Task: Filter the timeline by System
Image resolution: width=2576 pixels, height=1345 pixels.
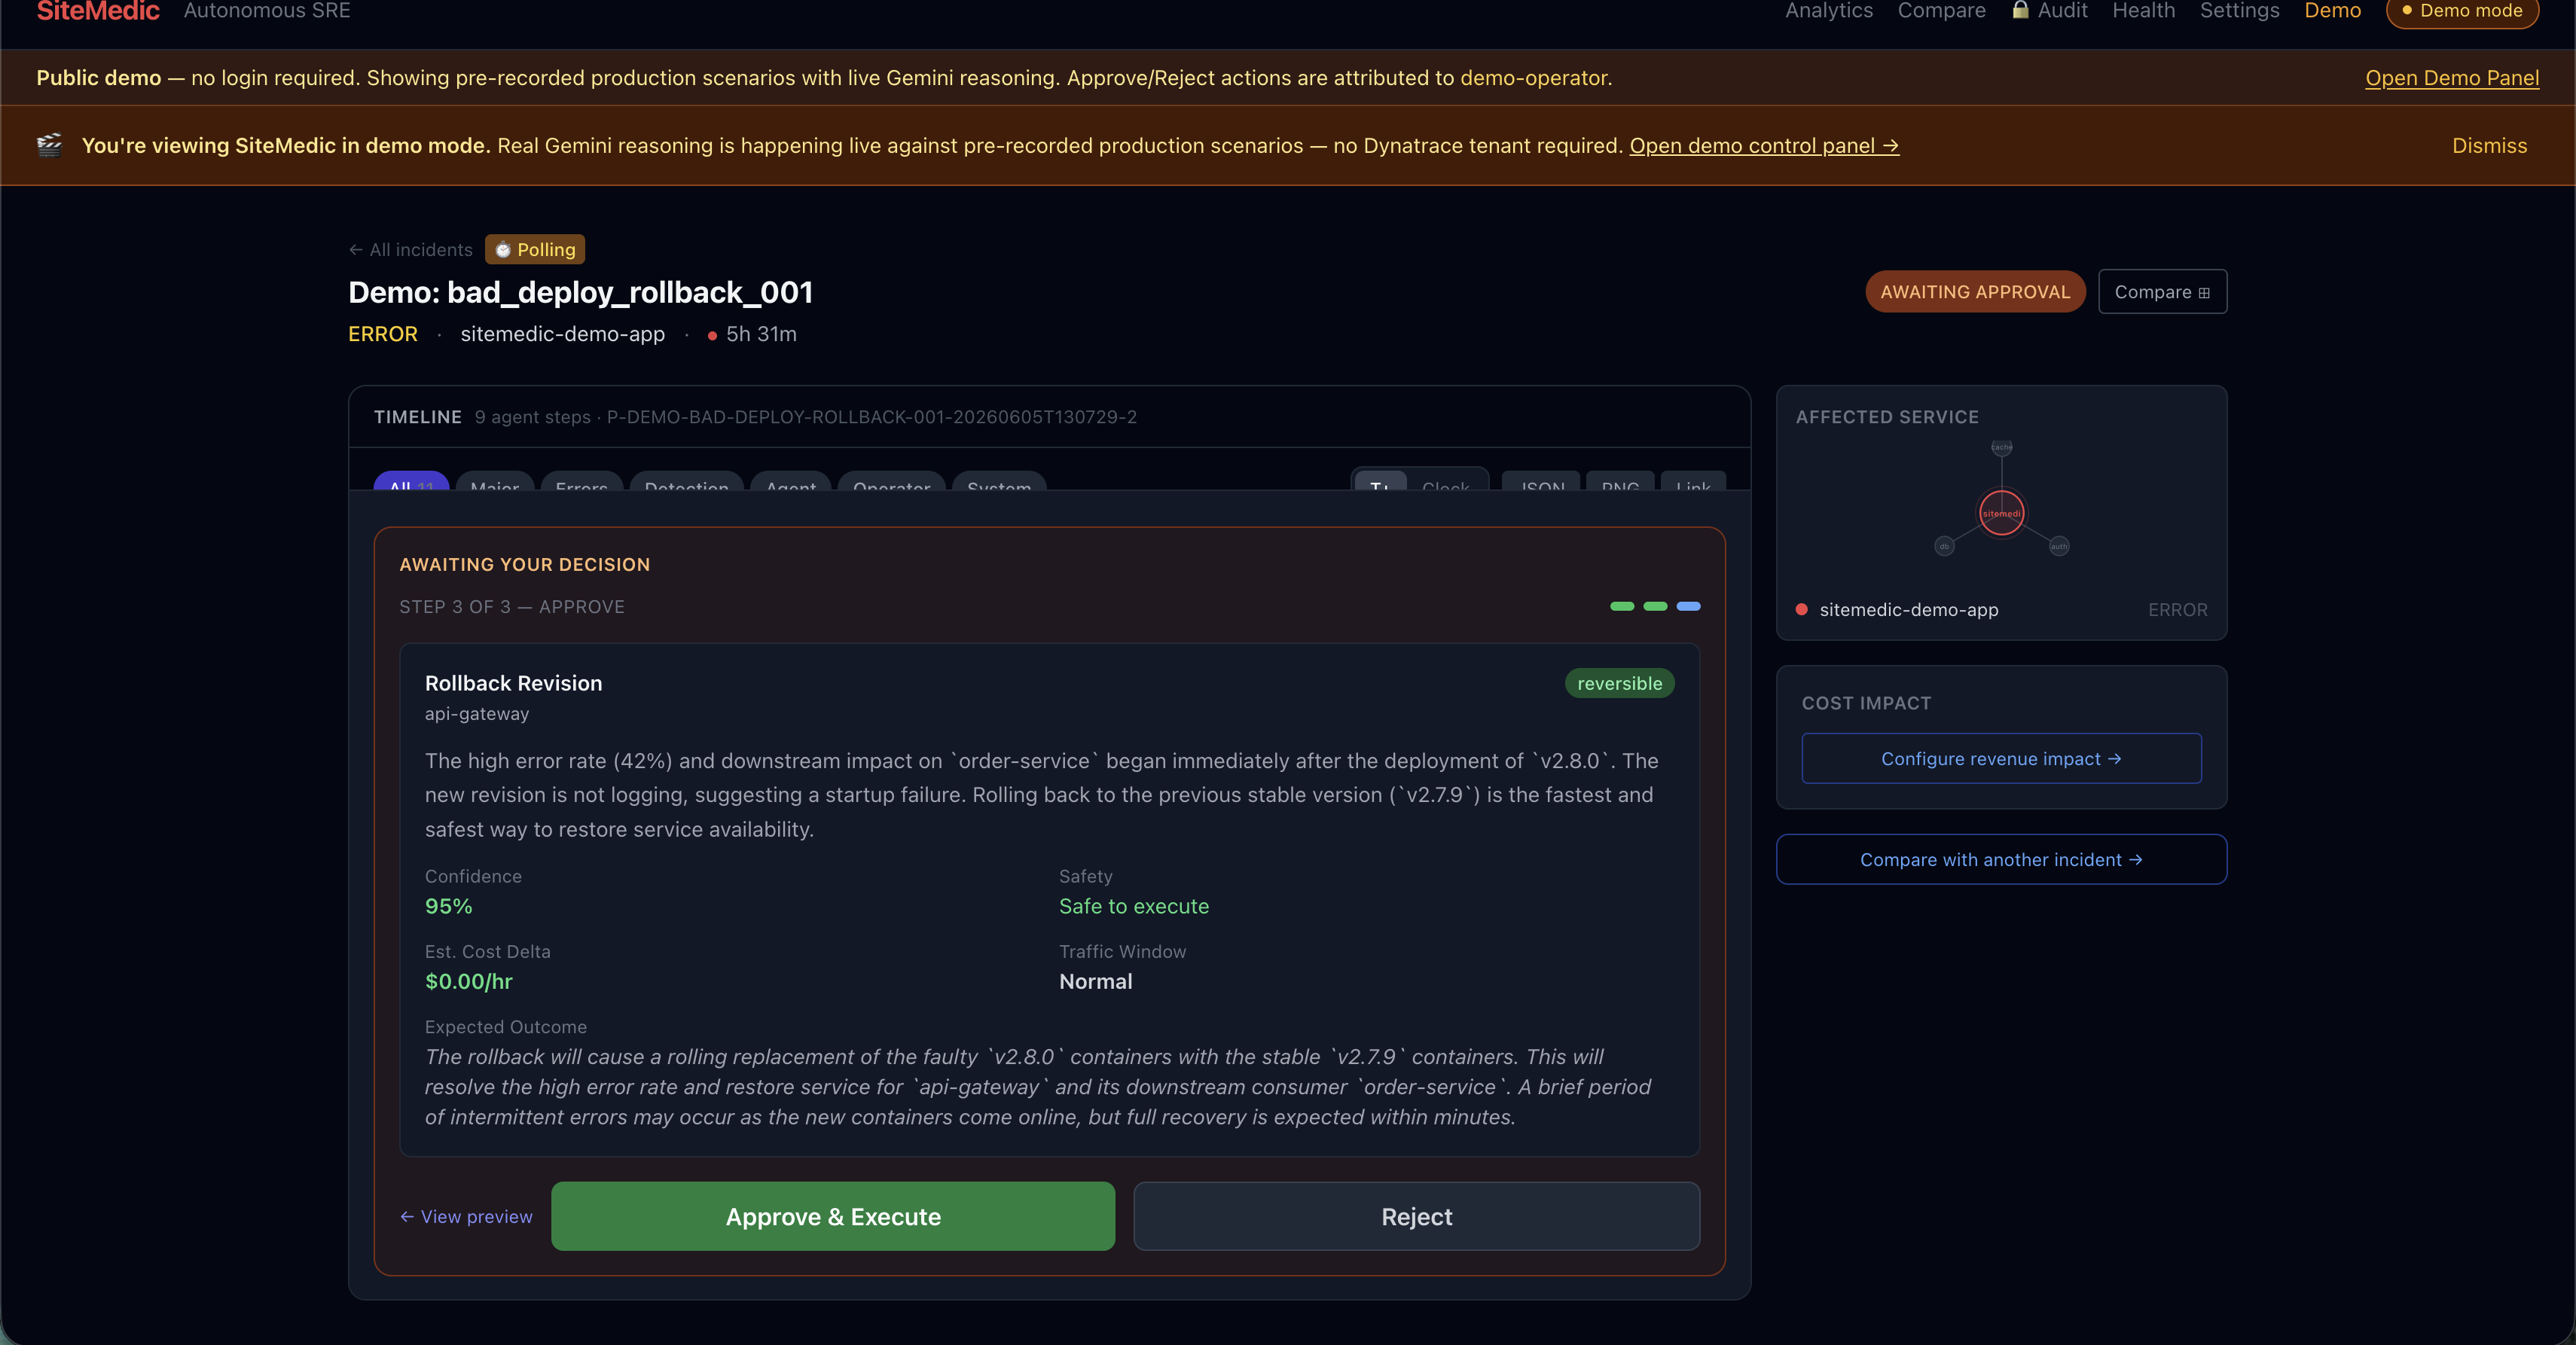Action: [999, 482]
